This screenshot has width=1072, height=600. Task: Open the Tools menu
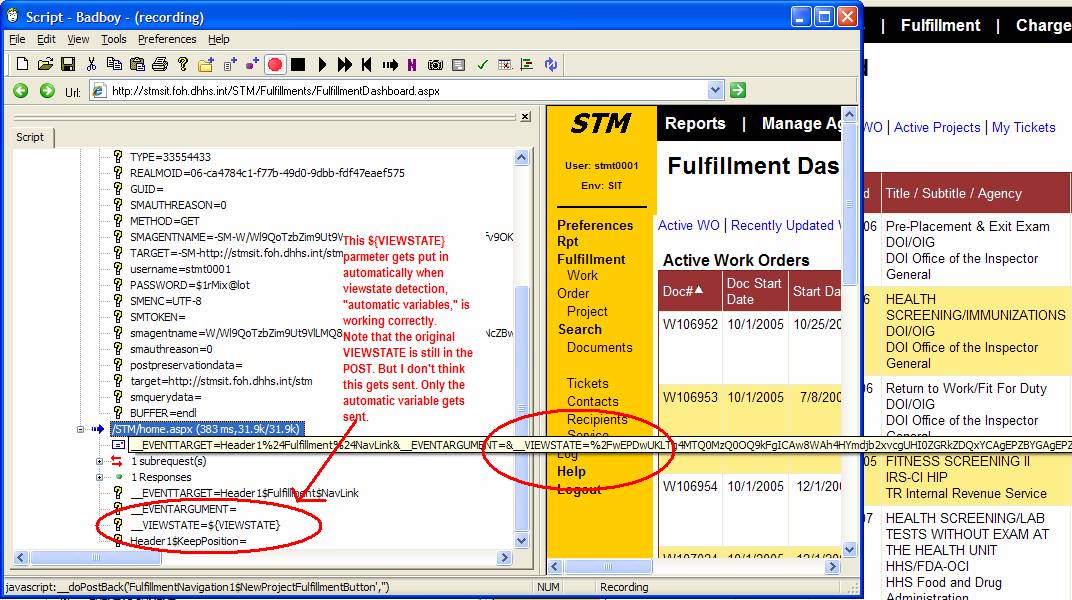pos(114,39)
